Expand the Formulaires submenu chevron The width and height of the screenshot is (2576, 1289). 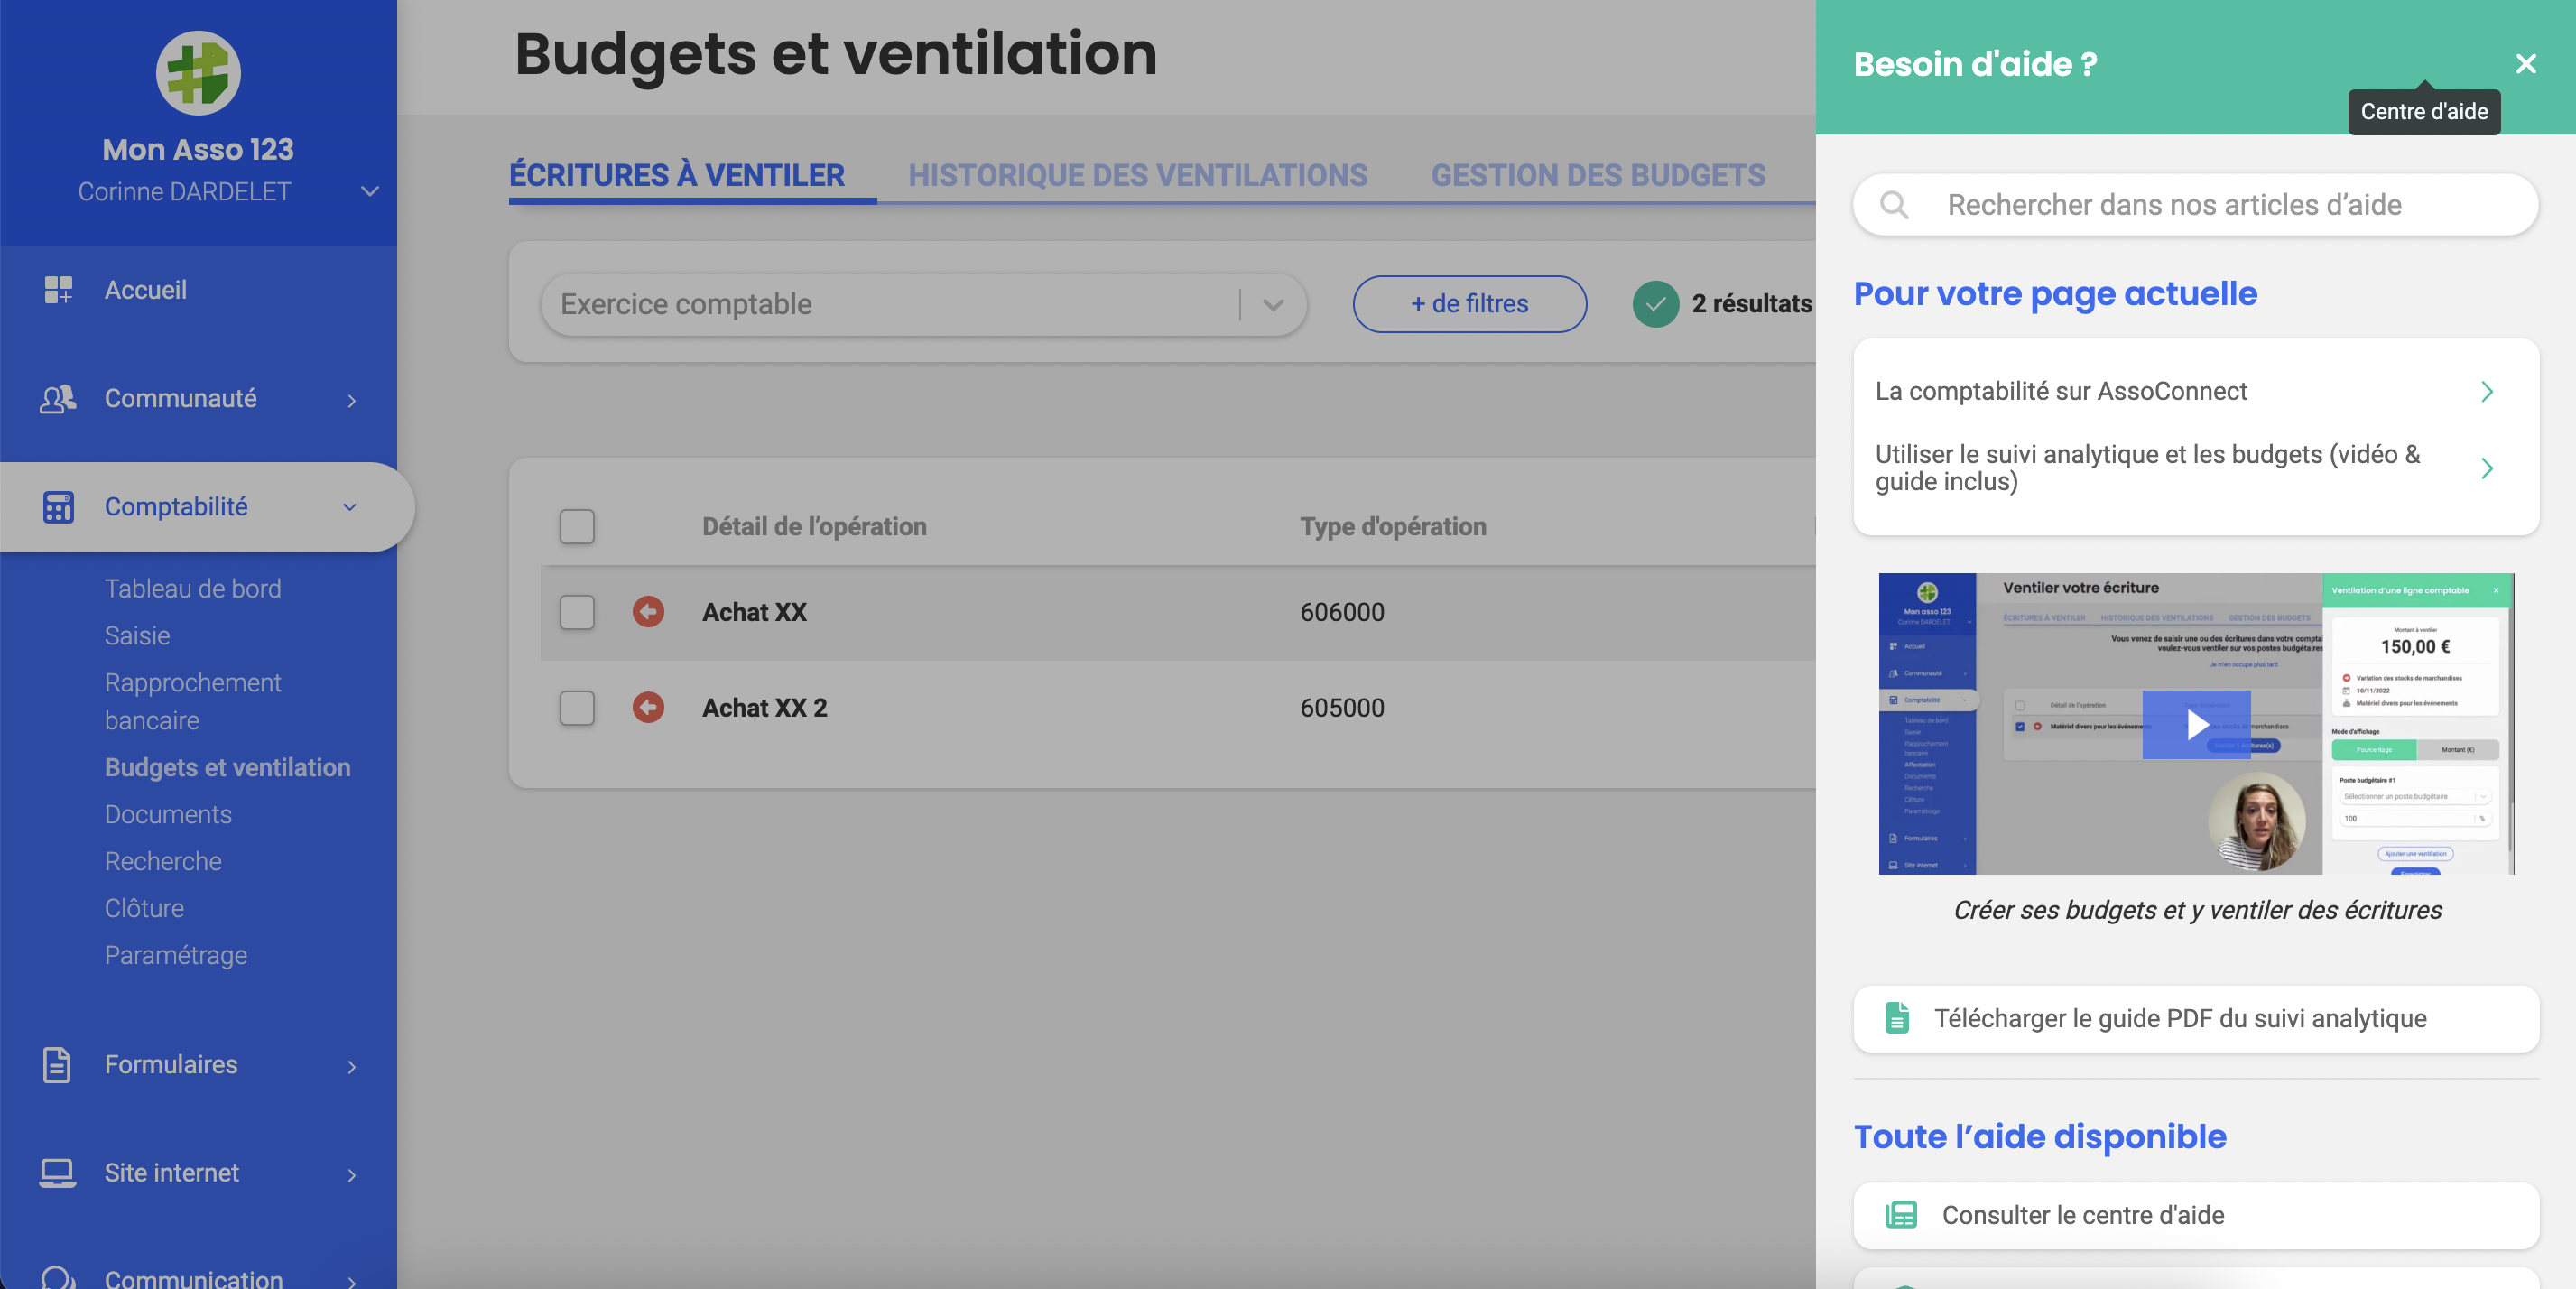click(352, 1067)
